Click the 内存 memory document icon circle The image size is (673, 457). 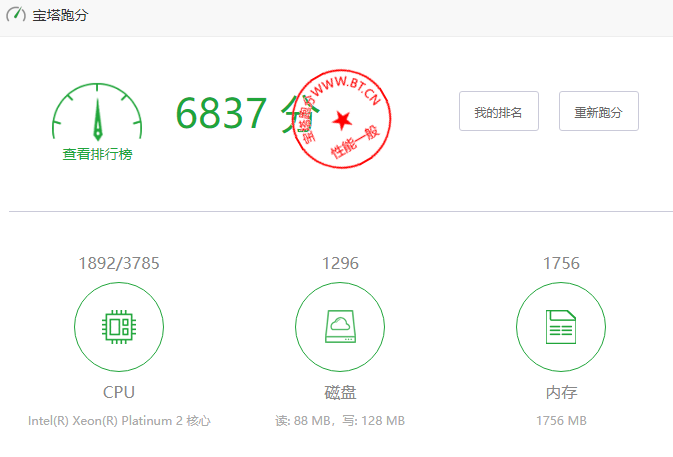(561, 327)
